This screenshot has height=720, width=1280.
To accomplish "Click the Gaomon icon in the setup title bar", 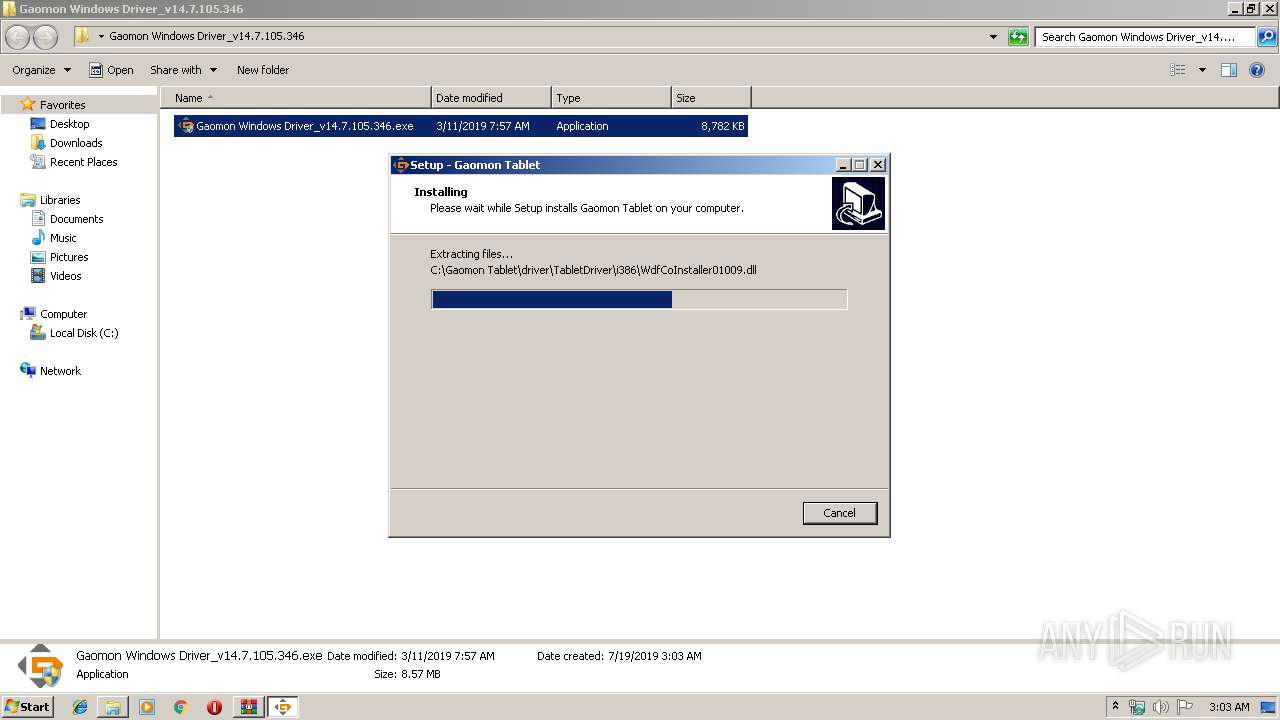I will [x=401, y=165].
